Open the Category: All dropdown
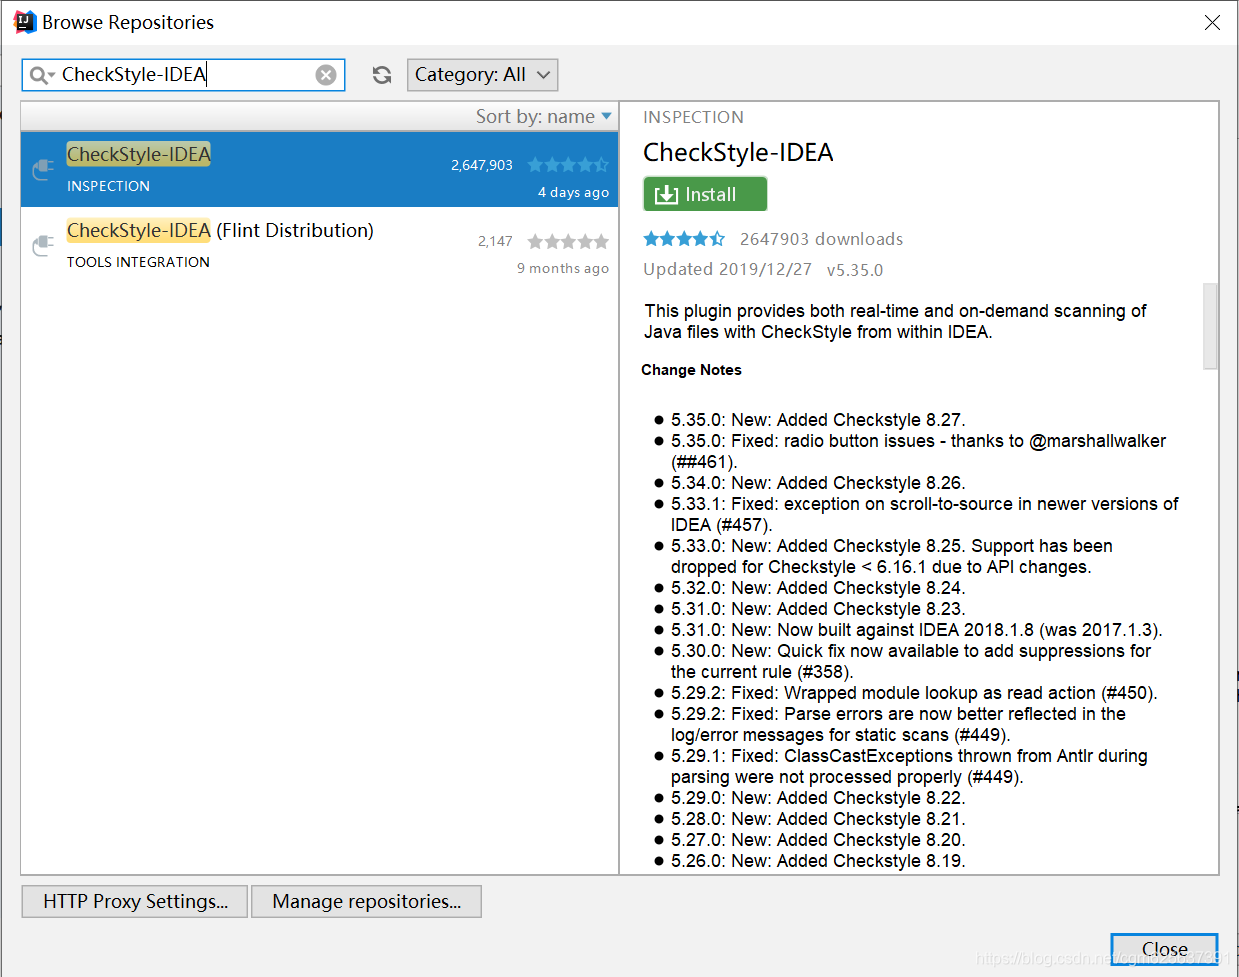The image size is (1239, 977). (x=482, y=75)
